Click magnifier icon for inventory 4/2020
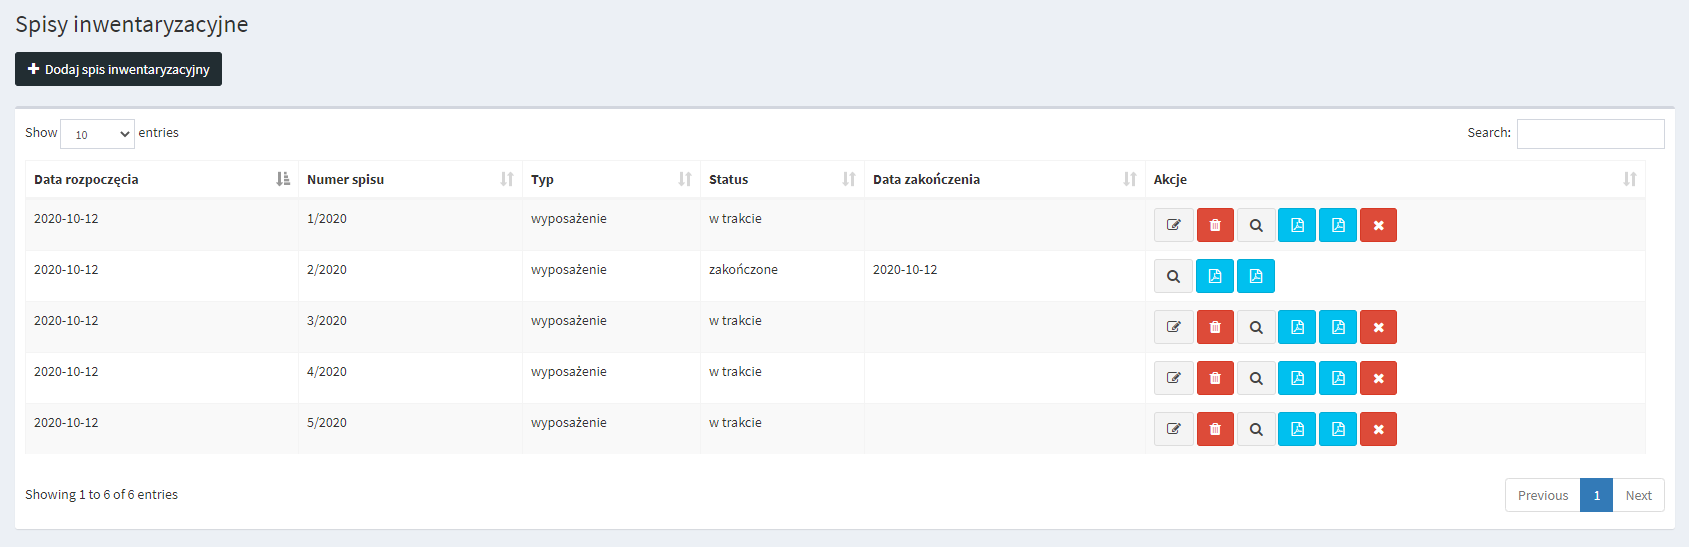 pos(1256,378)
